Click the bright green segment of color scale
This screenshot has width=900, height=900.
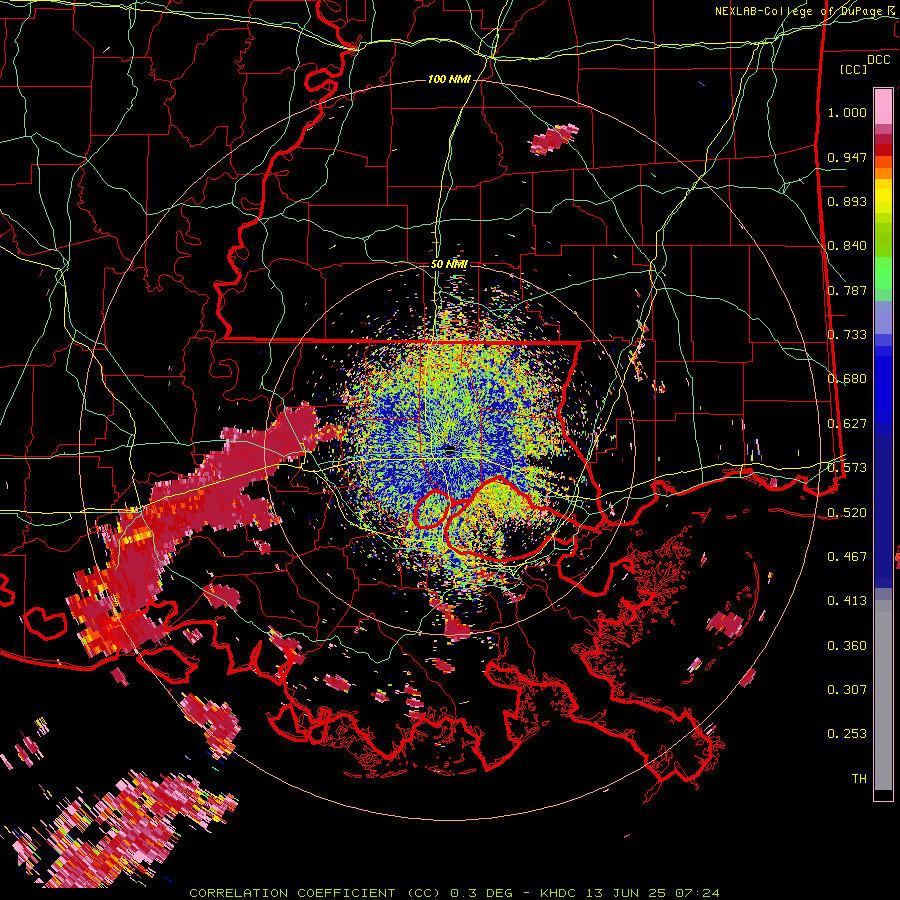tap(883, 273)
